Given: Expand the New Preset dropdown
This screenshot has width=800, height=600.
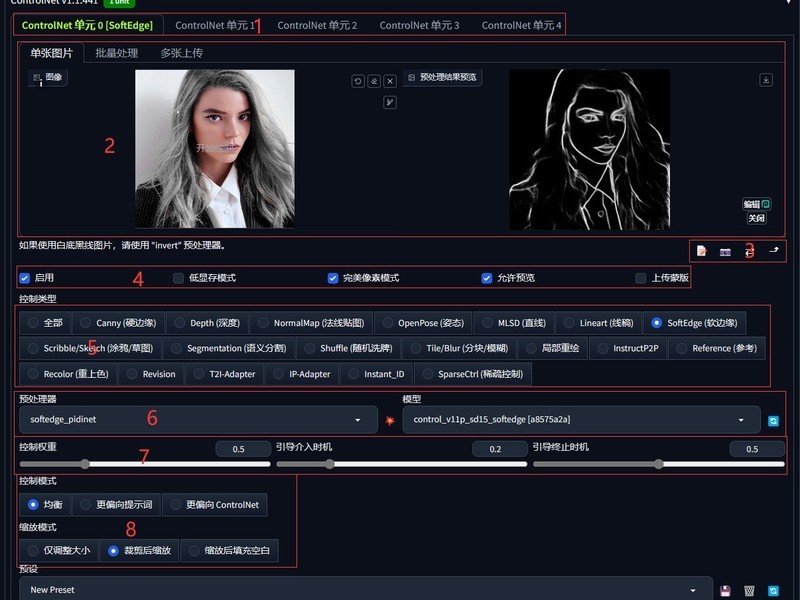Looking at the screenshot, I should click(365, 590).
